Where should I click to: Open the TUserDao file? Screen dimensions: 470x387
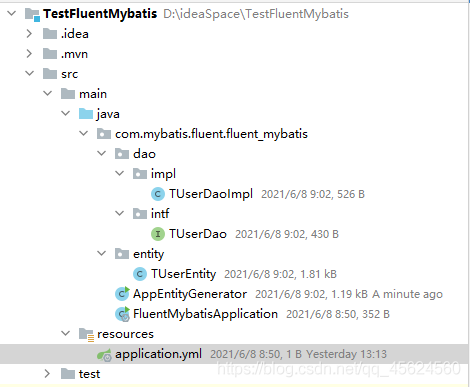(x=198, y=234)
